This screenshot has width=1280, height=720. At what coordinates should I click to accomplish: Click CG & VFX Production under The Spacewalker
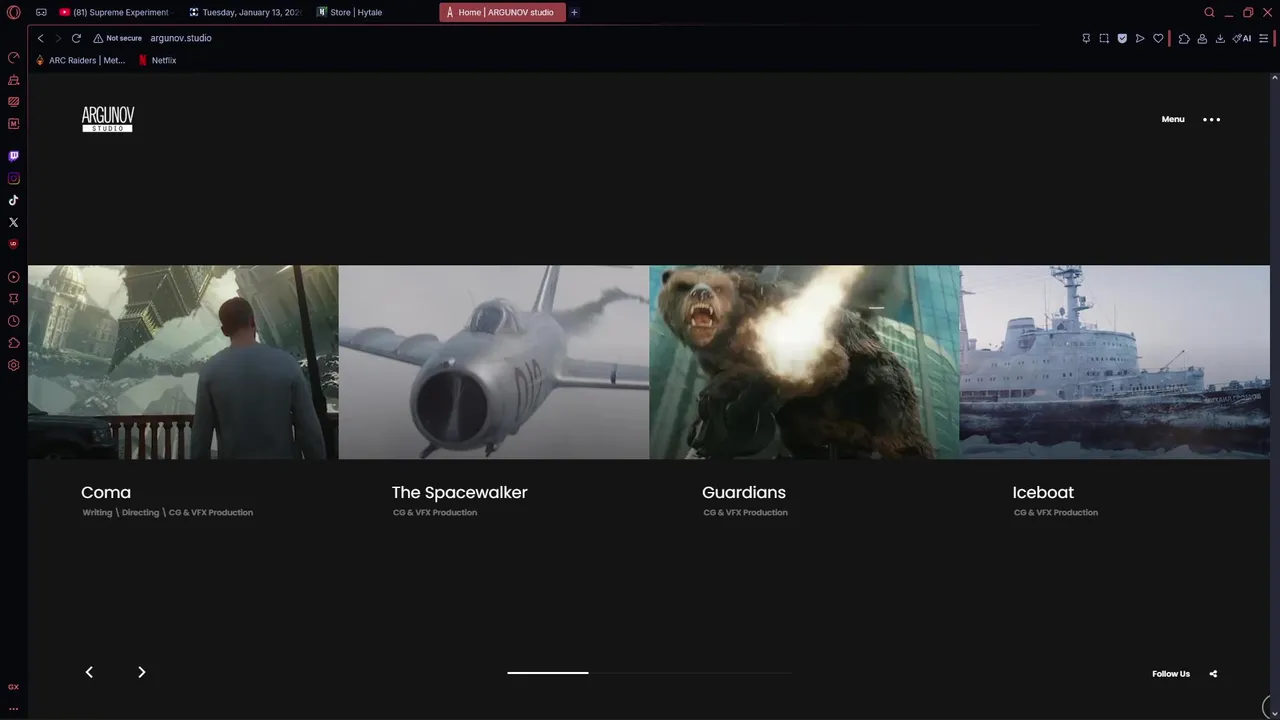[x=435, y=512]
